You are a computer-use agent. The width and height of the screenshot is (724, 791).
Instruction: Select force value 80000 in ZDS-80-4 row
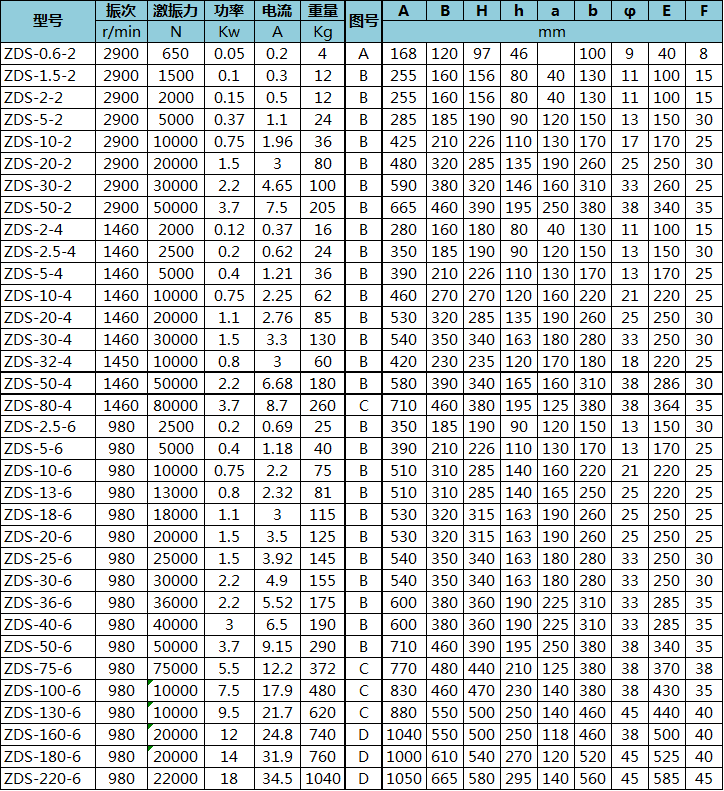tap(176, 406)
